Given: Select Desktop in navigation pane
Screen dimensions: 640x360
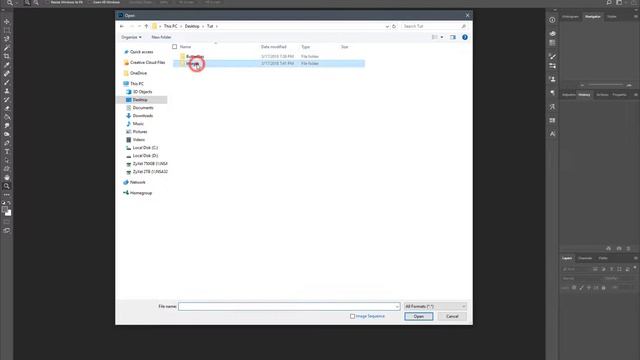Looking at the screenshot, I should [x=140, y=100].
